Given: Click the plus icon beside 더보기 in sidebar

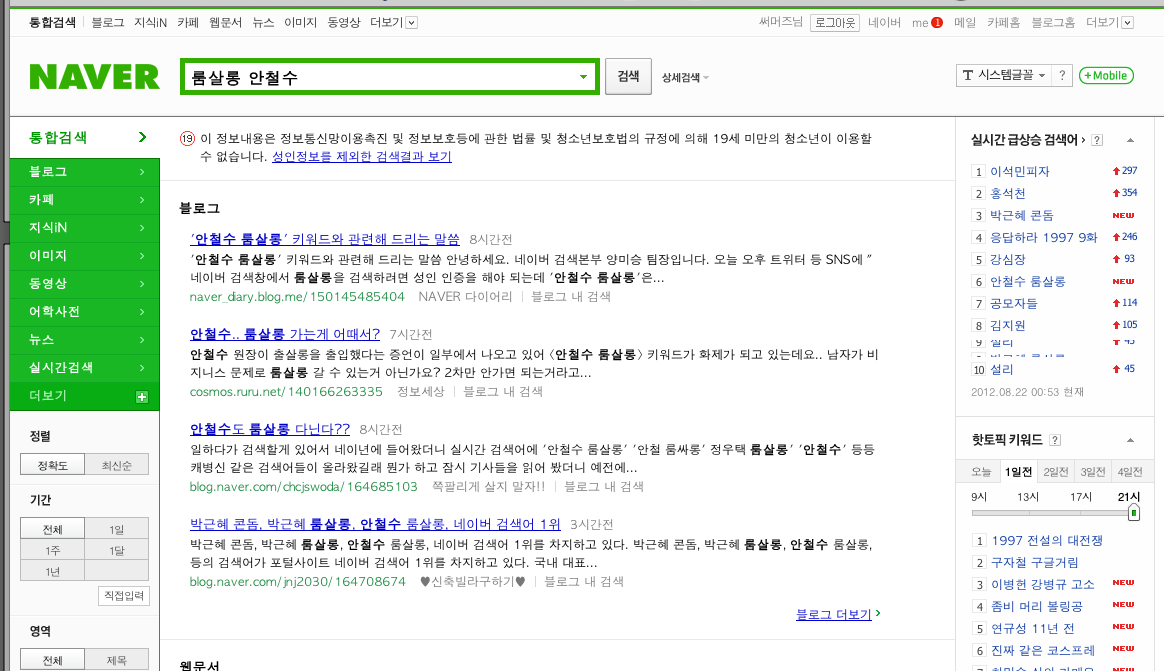Looking at the screenshot, I should (142, 396).
